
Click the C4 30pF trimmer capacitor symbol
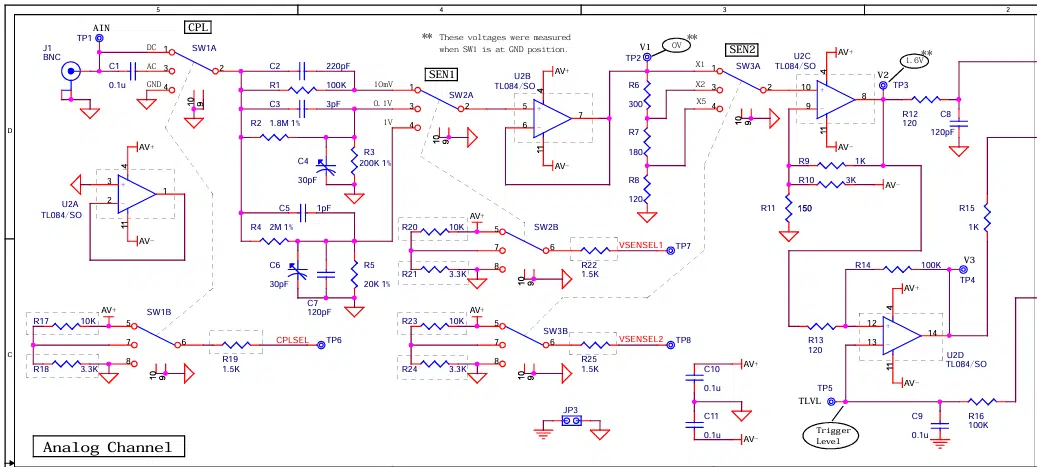[x=326, y=166]
